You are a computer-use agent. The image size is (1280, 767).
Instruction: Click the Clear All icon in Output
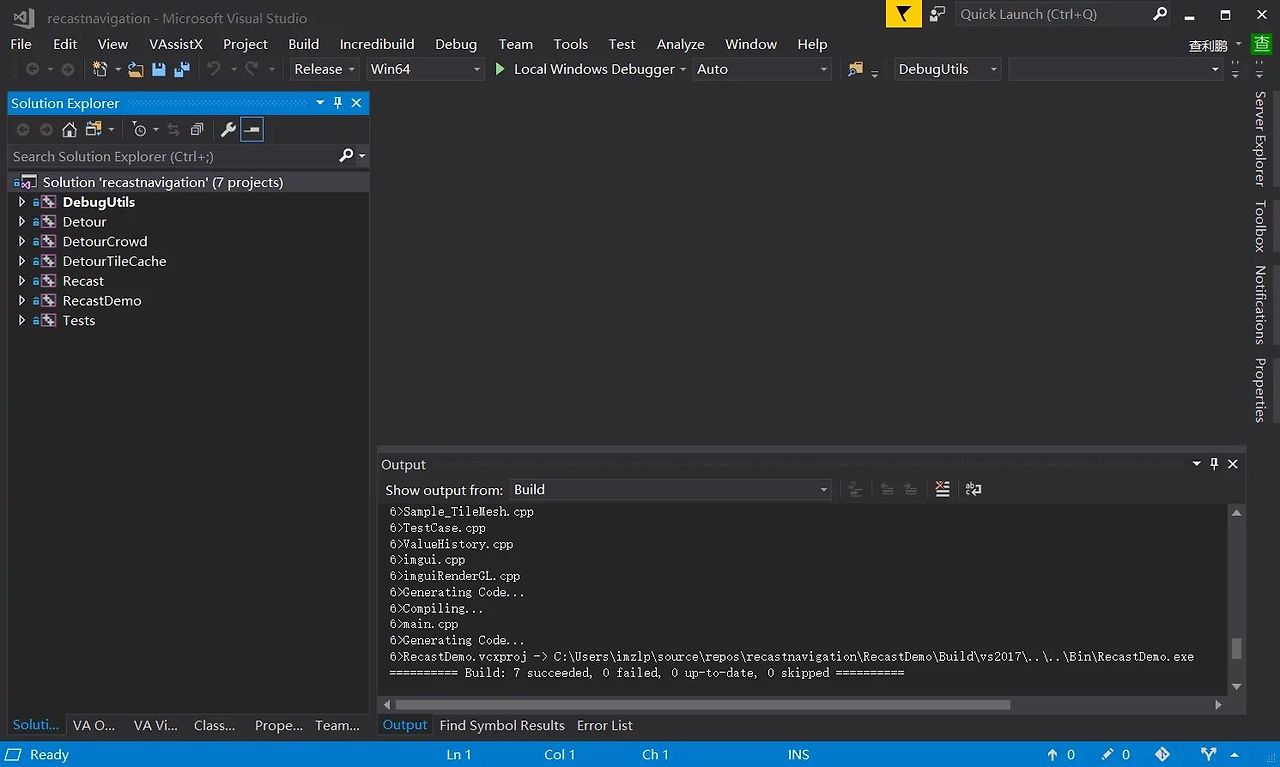pyautogui.click(x=942, y=489)
